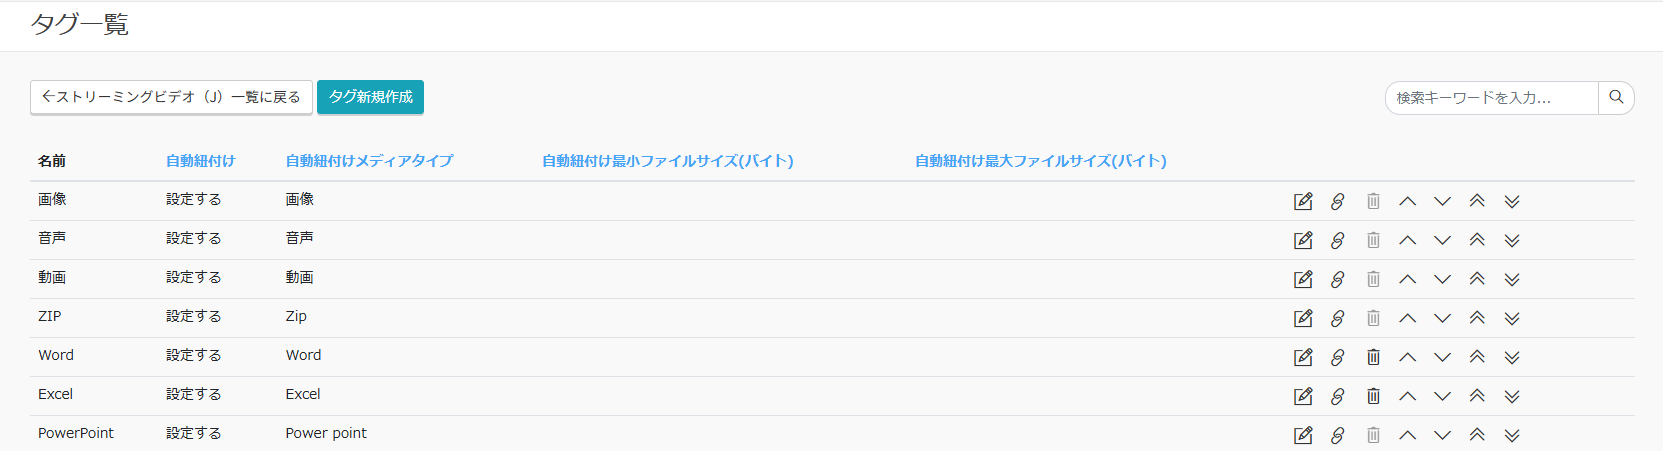The width and height of the screenshot is (1663, 451).
Task: Click the タグ新規作成 button
Action: pos(370,97)
